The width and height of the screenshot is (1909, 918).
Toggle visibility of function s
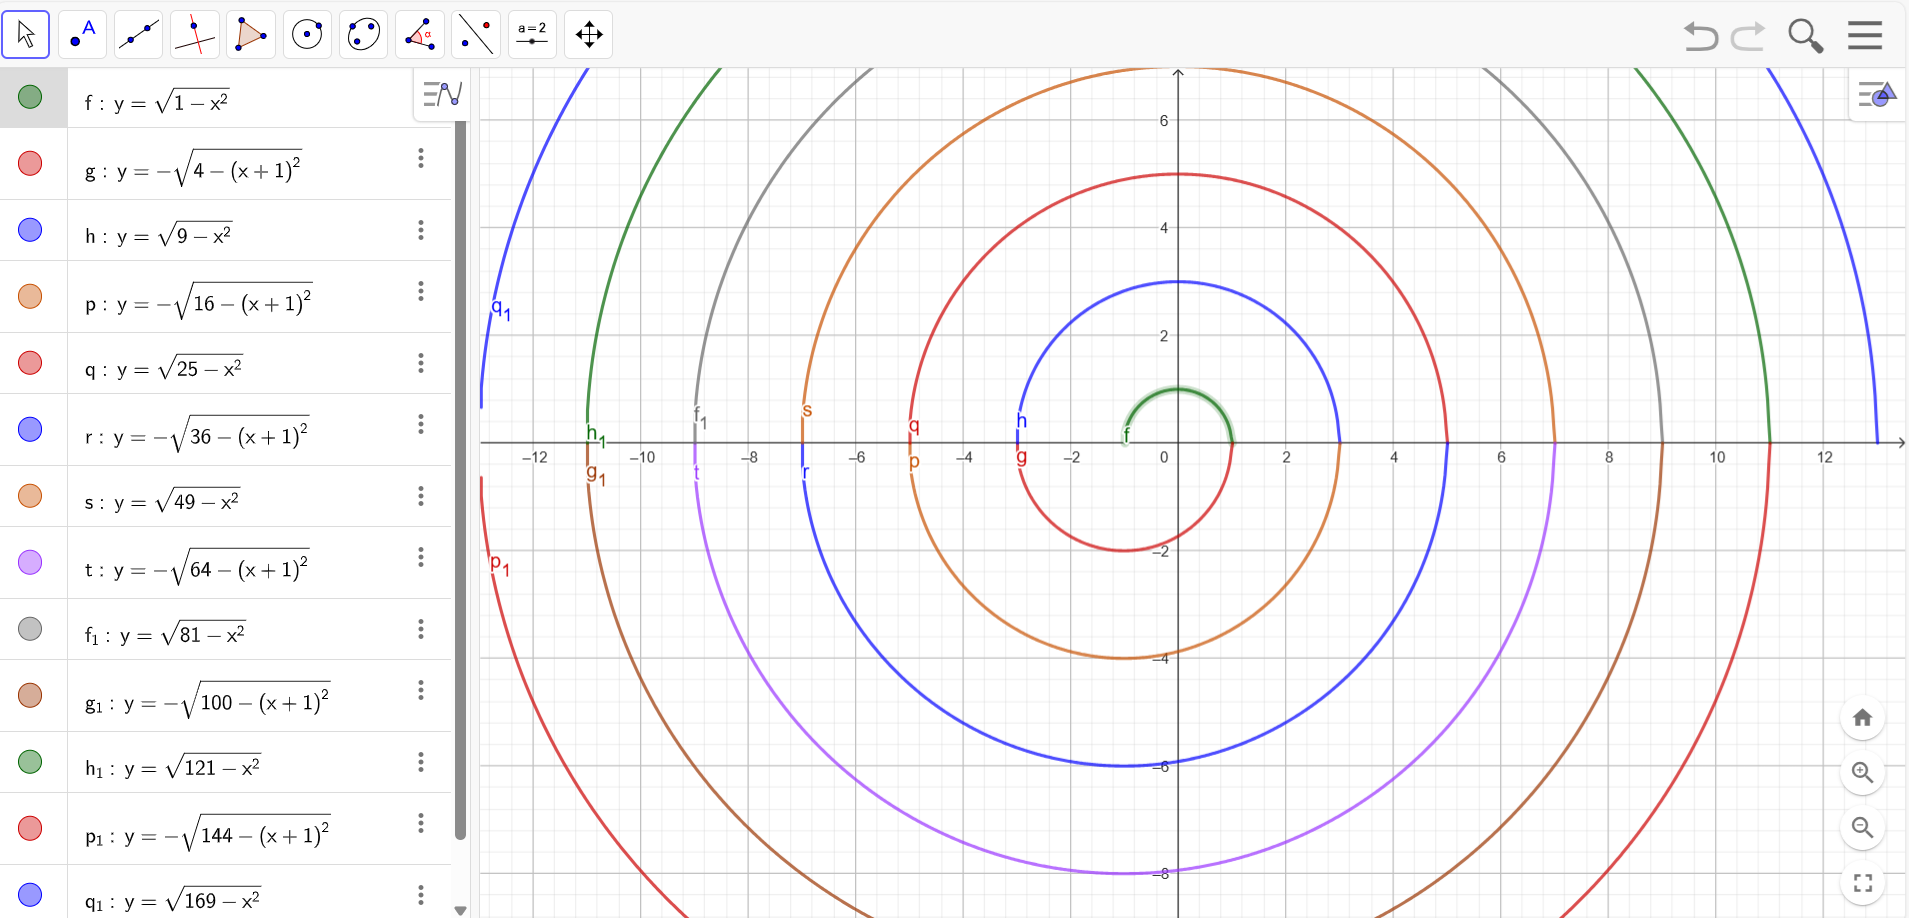click(30, 495)
